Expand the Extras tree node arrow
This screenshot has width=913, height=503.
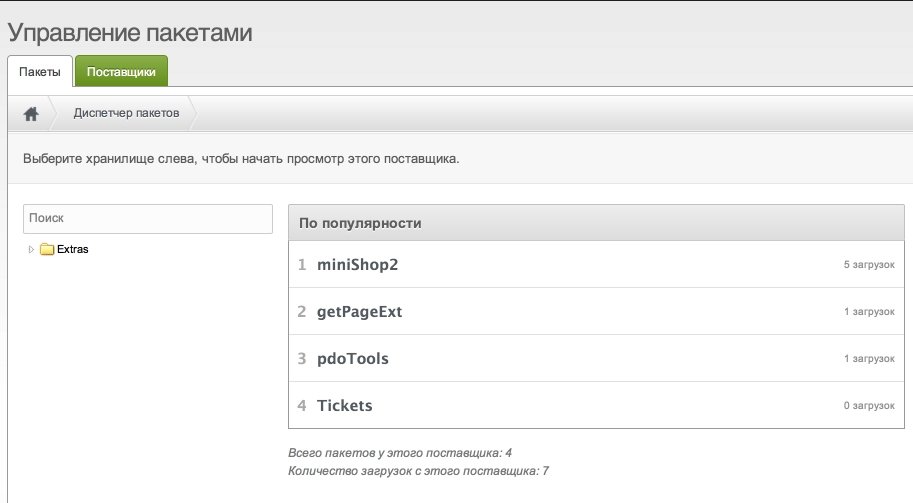[31, 249]
